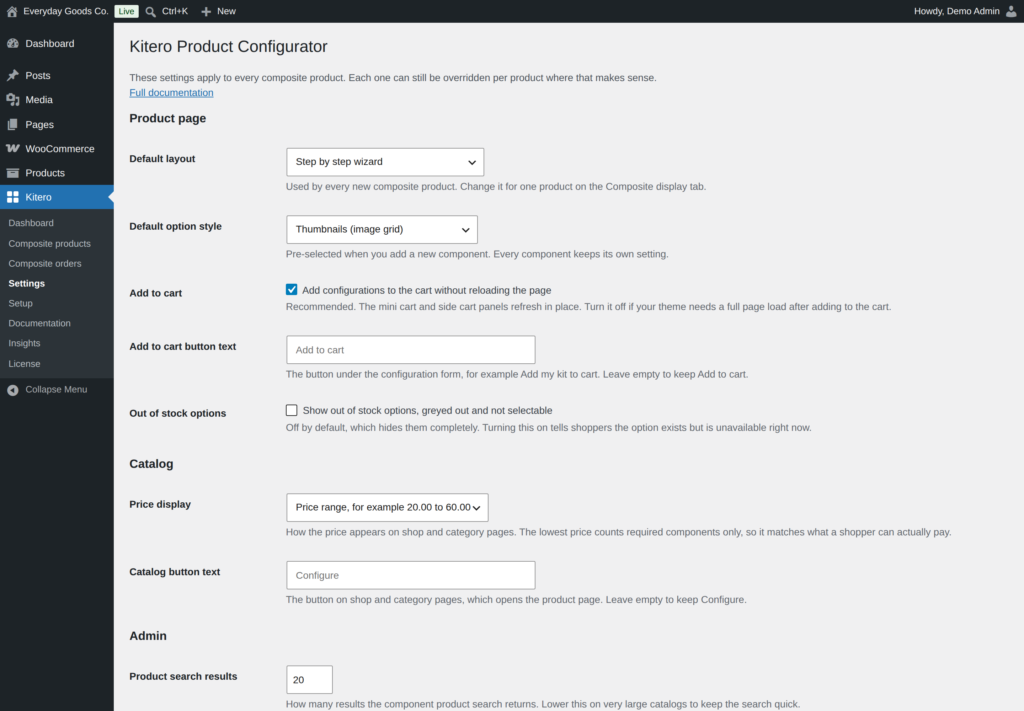This screenshot has width=1024, height=711.
Task: Click Collapse Menu text
Action: pyautogui.click(x=56, y=390)
